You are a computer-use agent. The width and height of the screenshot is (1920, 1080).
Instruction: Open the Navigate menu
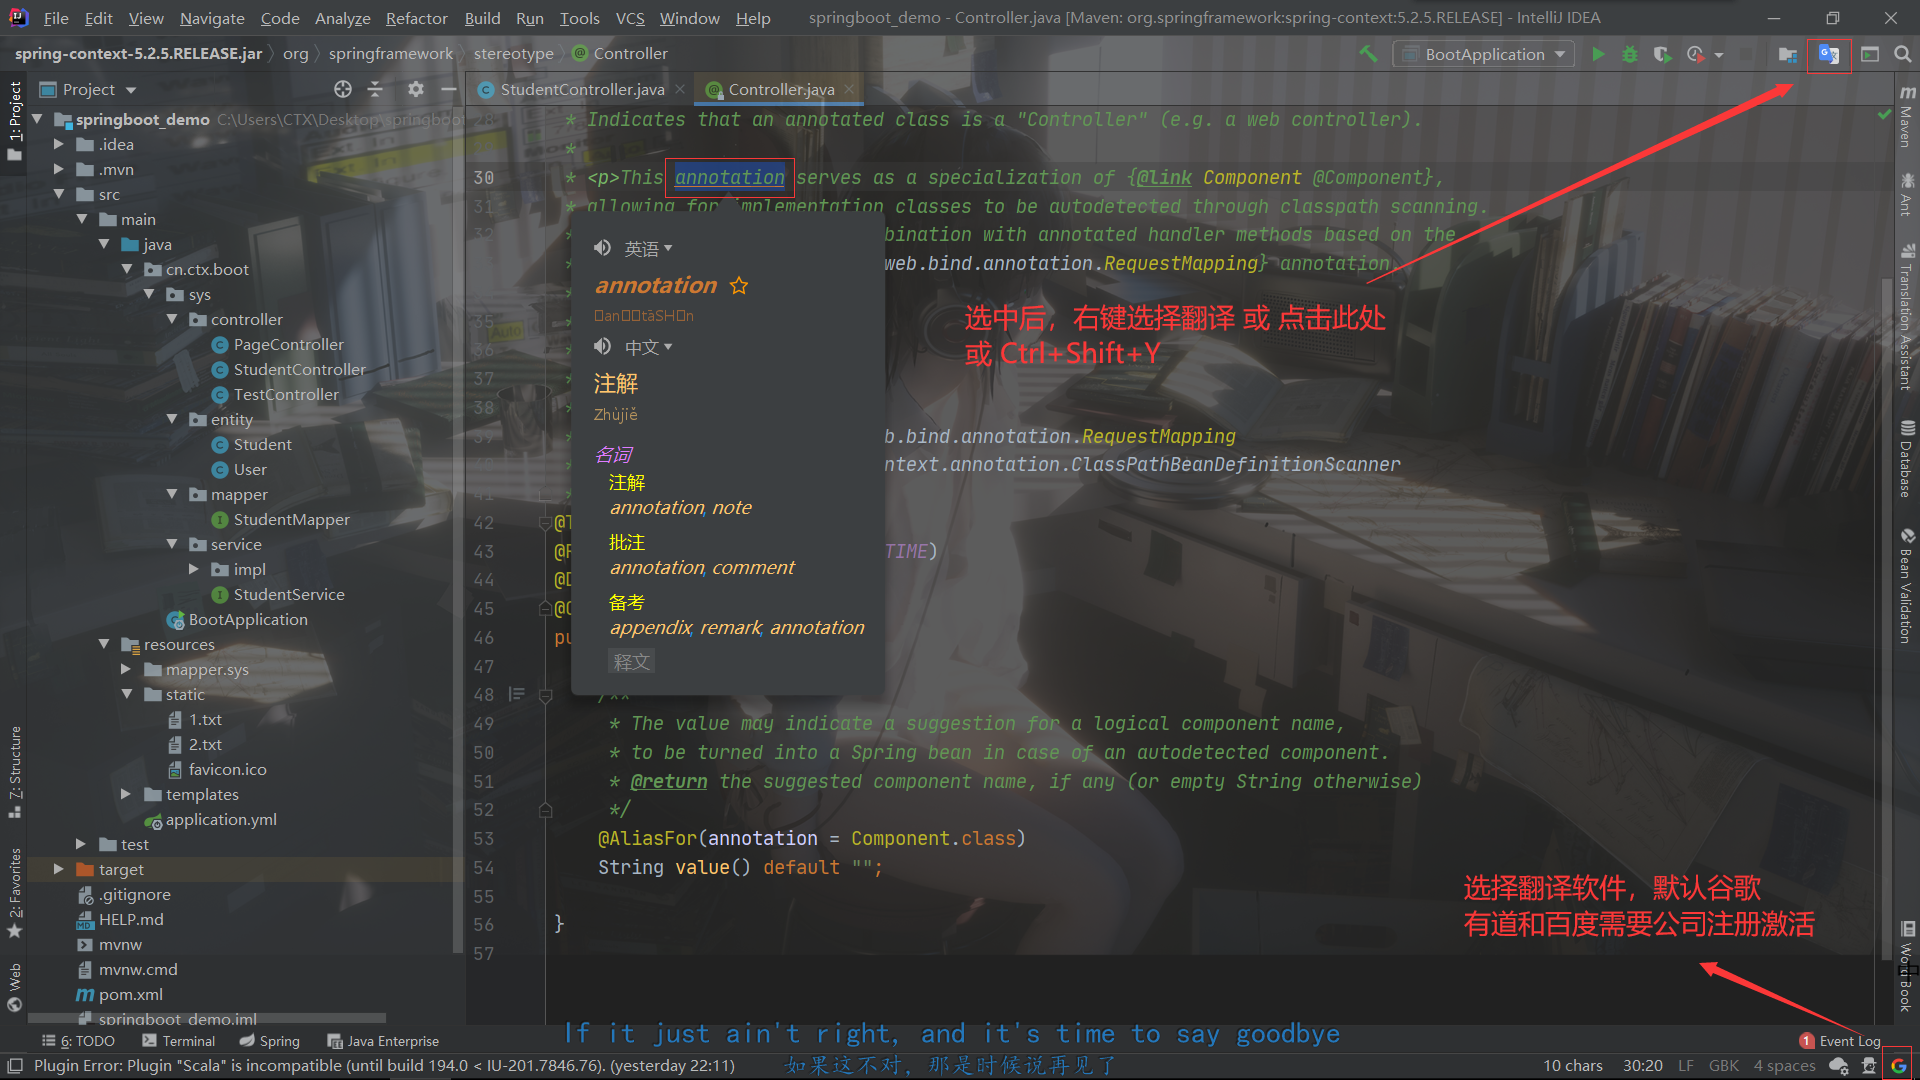pos(212,18)
